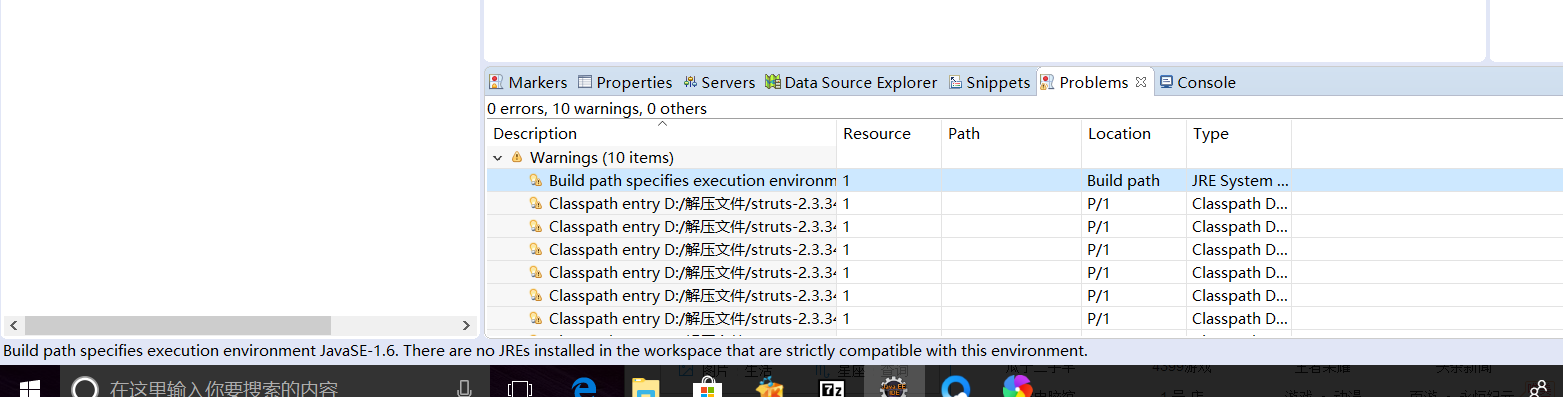
Task: Open the Servers view tab
Action: click(x=719, y=82)
